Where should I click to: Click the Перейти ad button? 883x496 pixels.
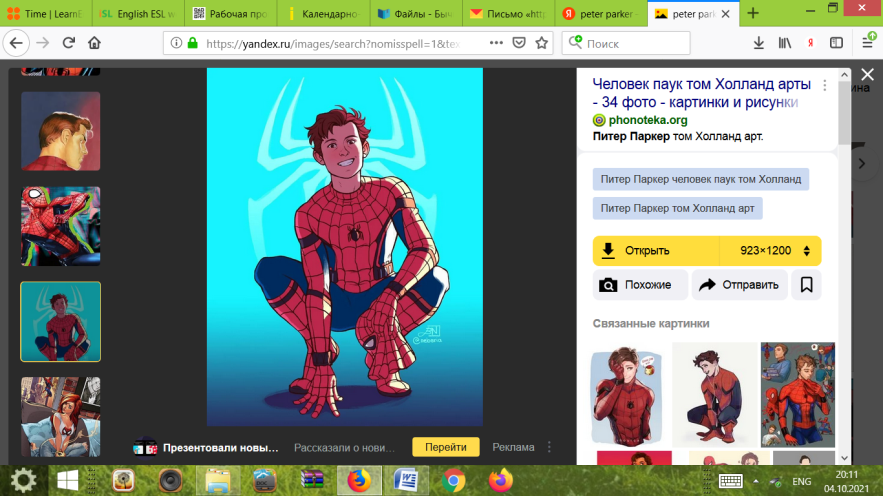(445, 447)
